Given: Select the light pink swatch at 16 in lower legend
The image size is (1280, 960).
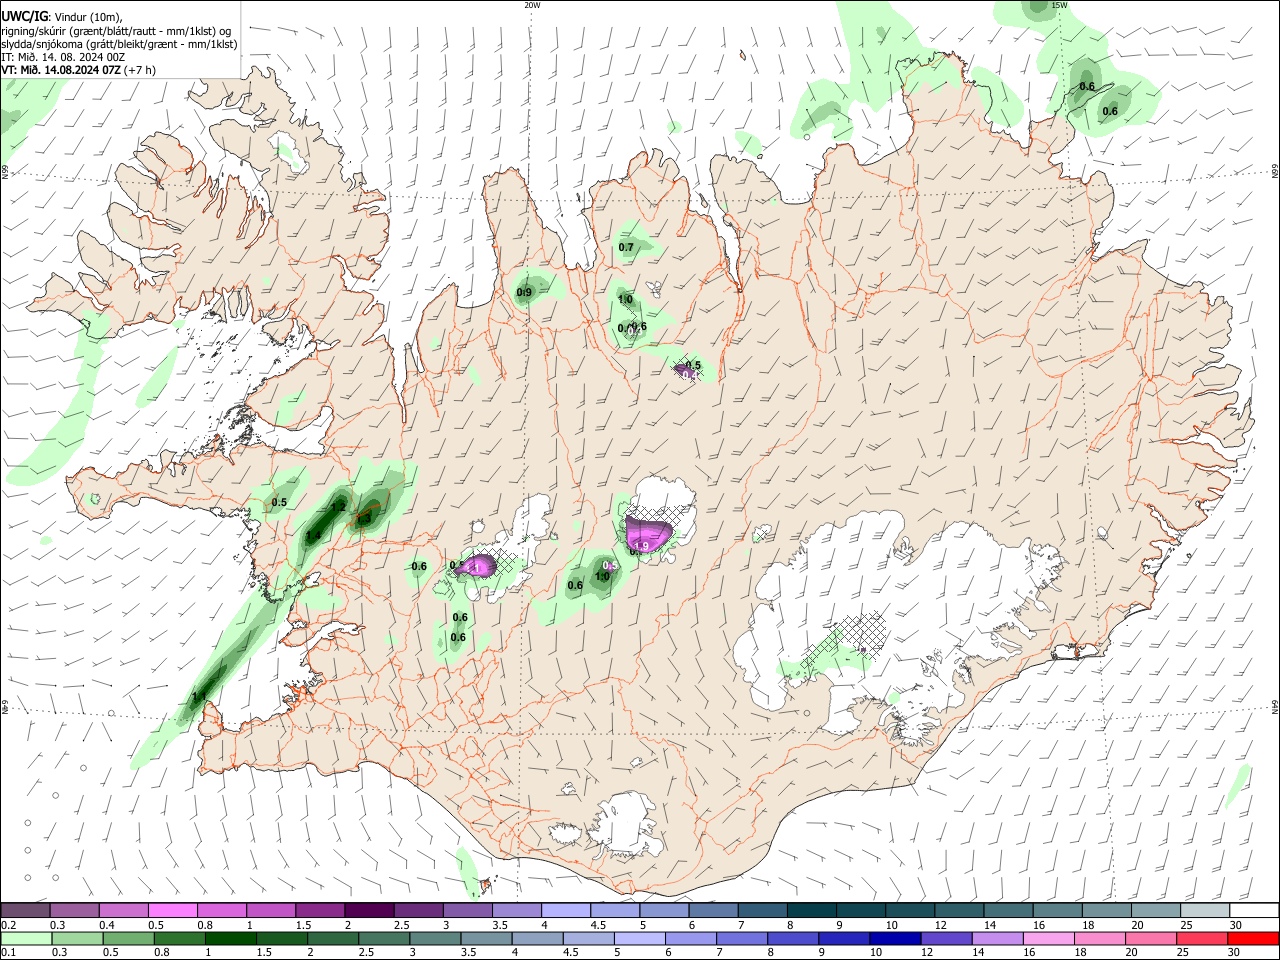Looking at the screenshot, I should point(1049,939).
